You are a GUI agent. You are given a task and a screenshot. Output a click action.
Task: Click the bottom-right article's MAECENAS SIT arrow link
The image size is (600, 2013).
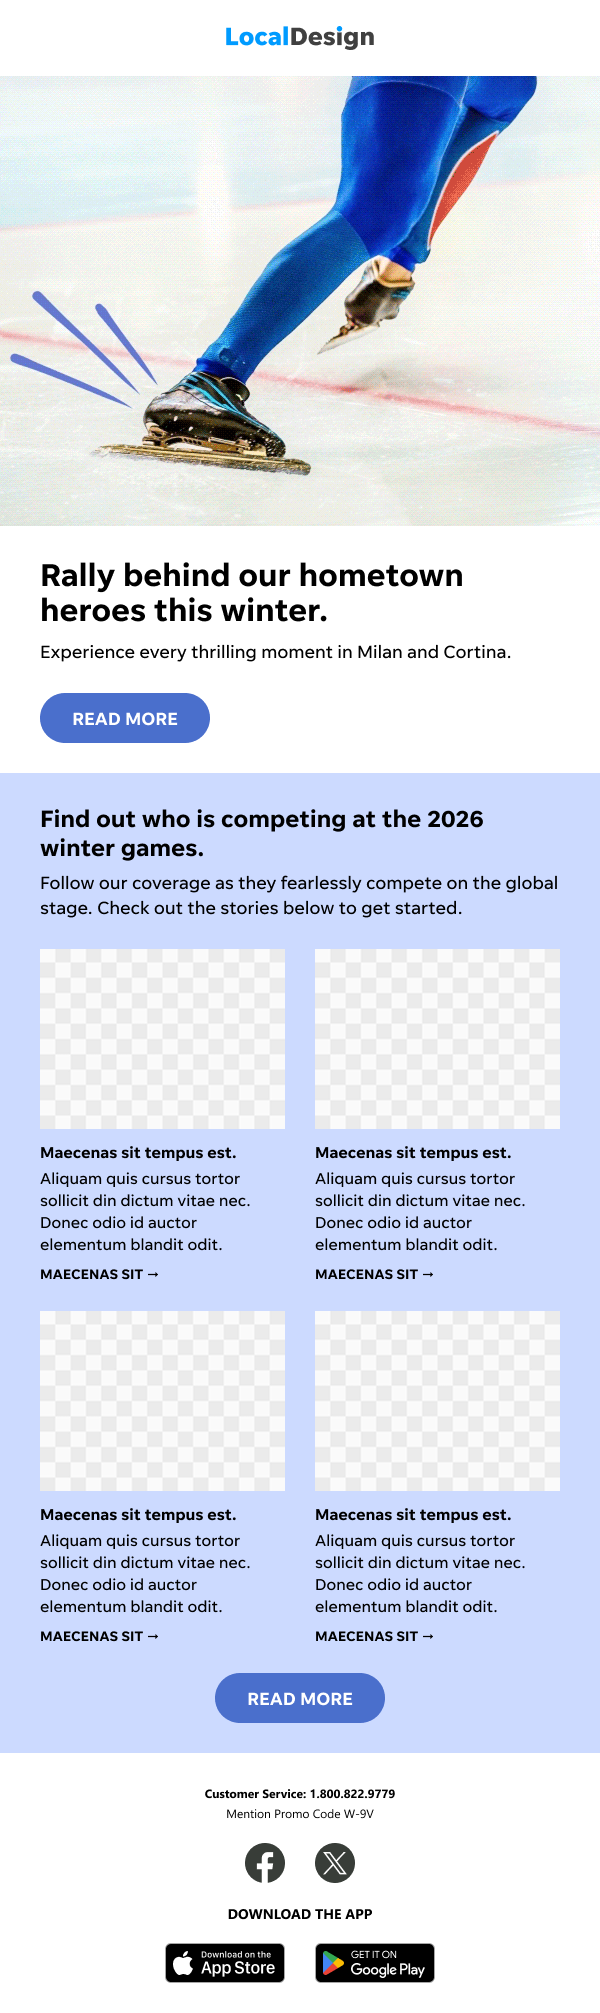[x=374, y=1636]
